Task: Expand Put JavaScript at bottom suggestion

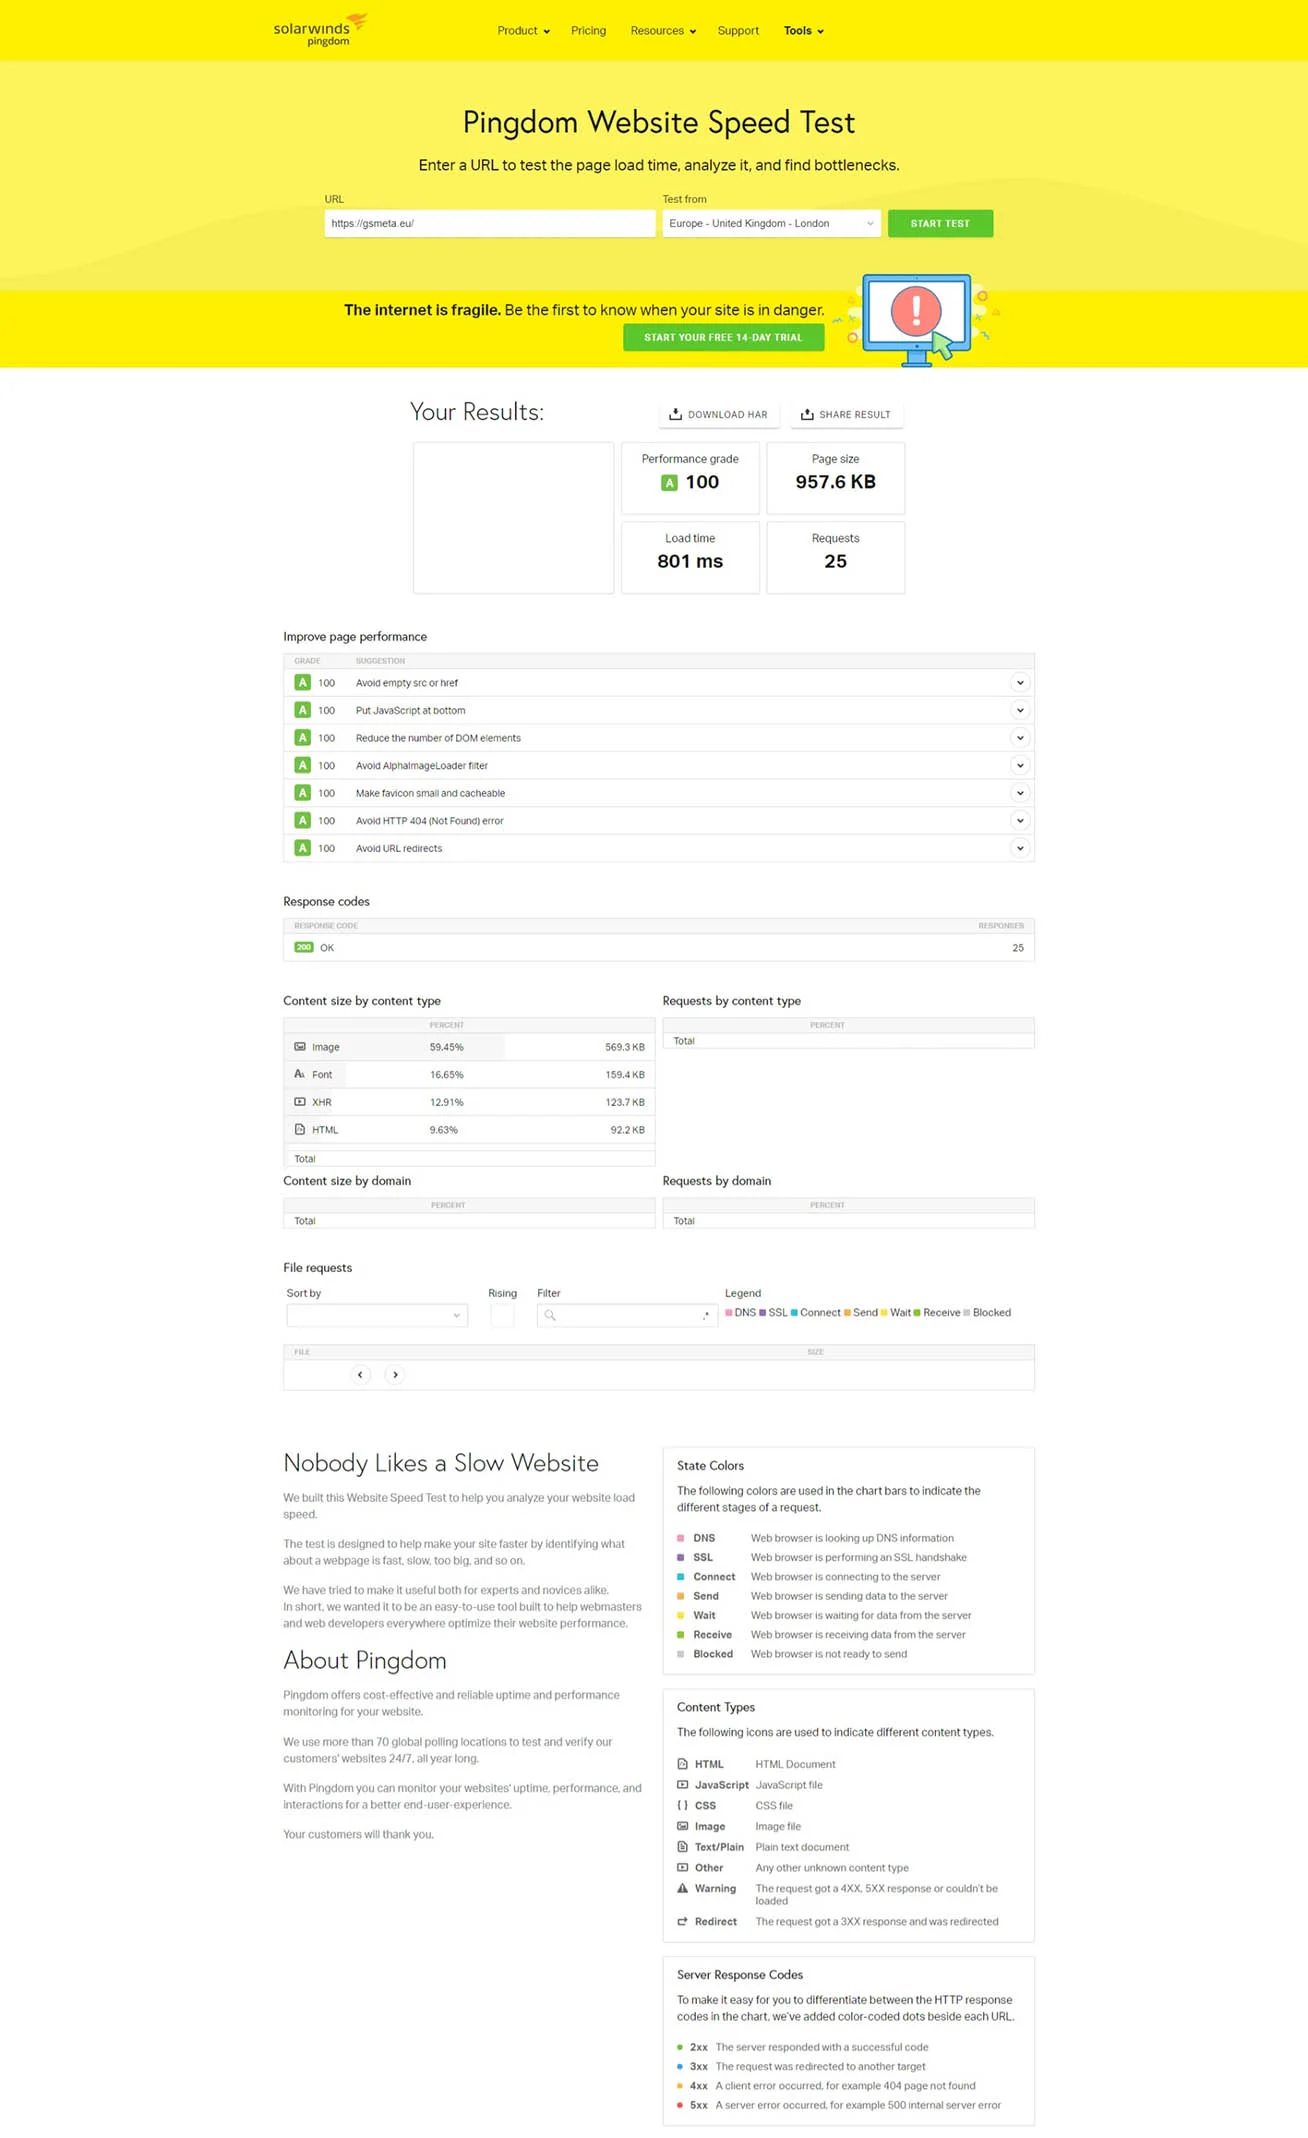Action: coord(1020,711)
